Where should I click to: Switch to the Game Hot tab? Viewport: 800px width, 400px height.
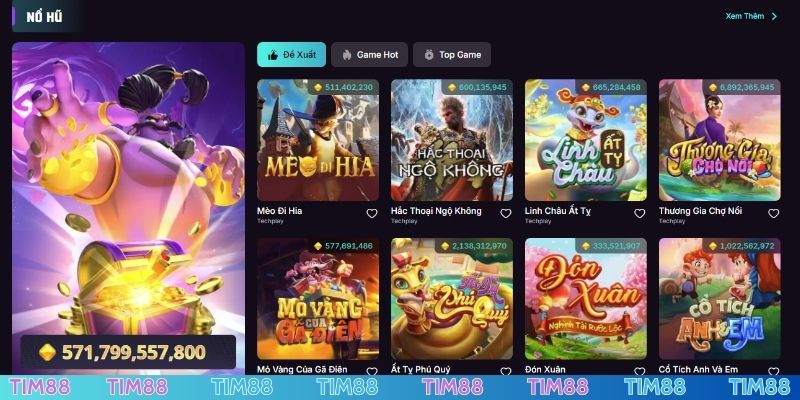coord(369,55)
